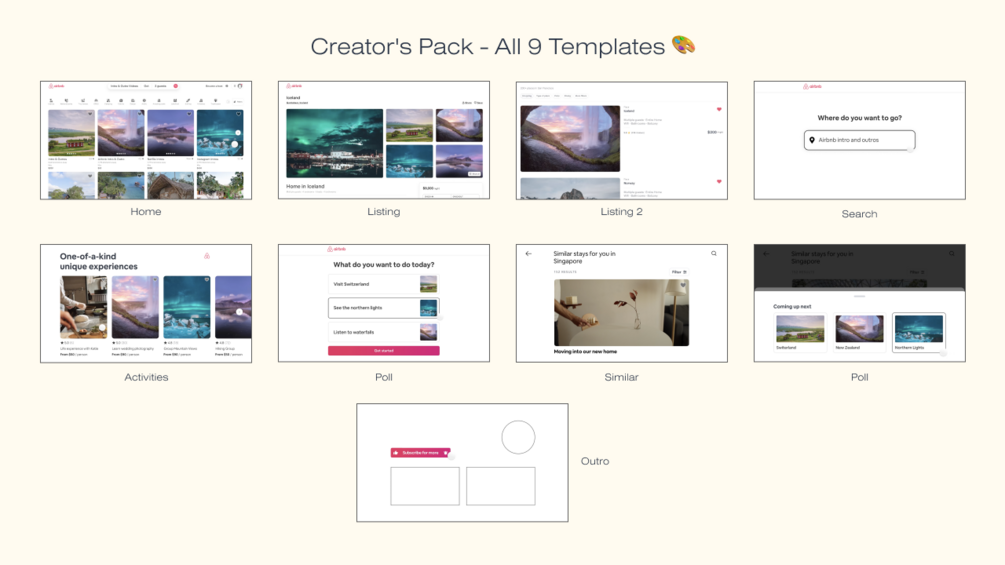1005x565 pixels.
Task: Click the Coming up next heading
Action: pos(792,306)
